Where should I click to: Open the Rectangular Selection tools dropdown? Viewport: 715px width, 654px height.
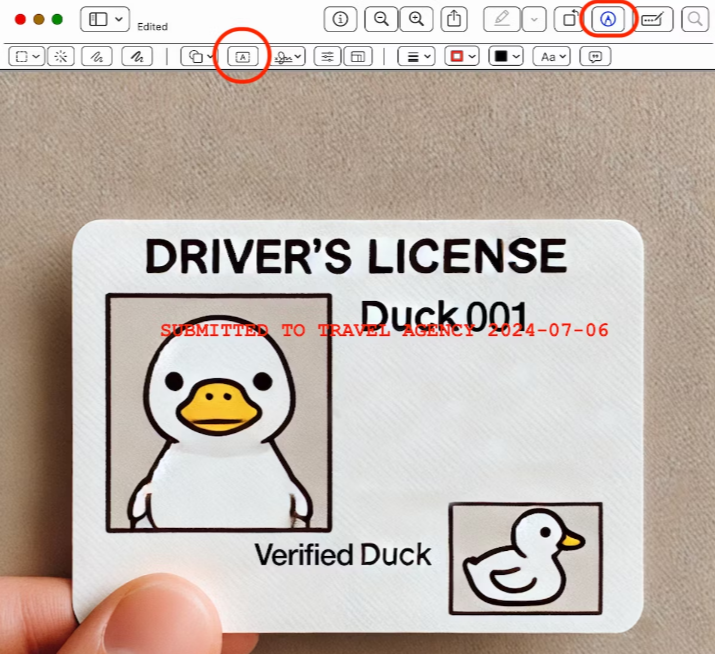(26, 57)
